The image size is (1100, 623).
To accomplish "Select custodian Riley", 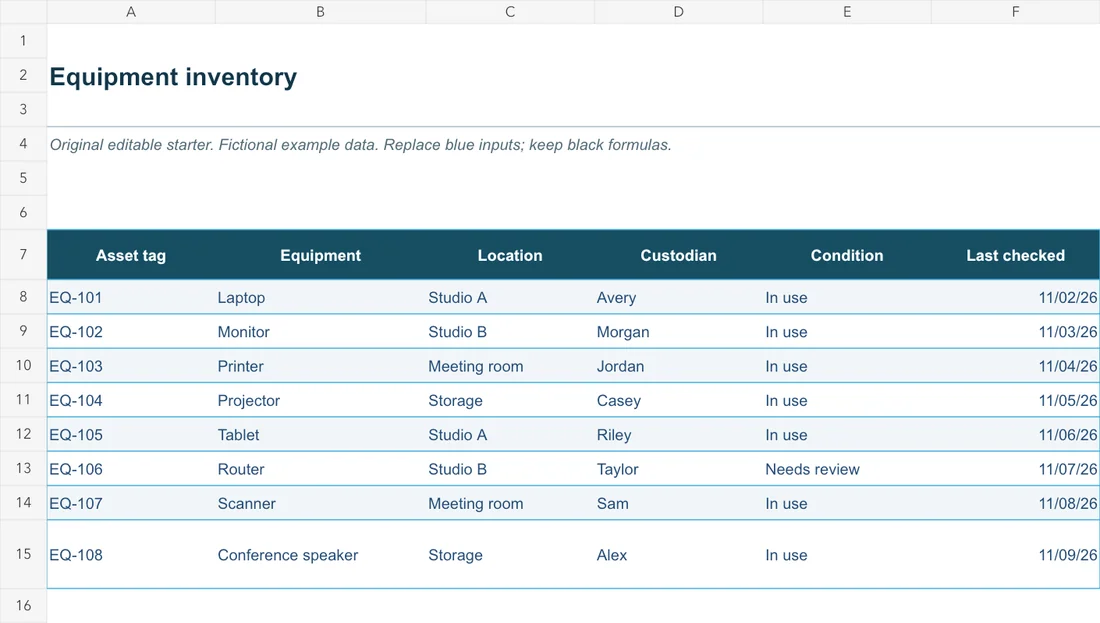I will click(678, 435).
